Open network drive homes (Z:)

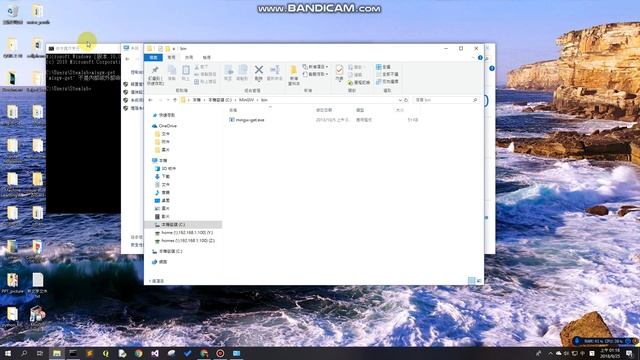(x=185, y=241)
